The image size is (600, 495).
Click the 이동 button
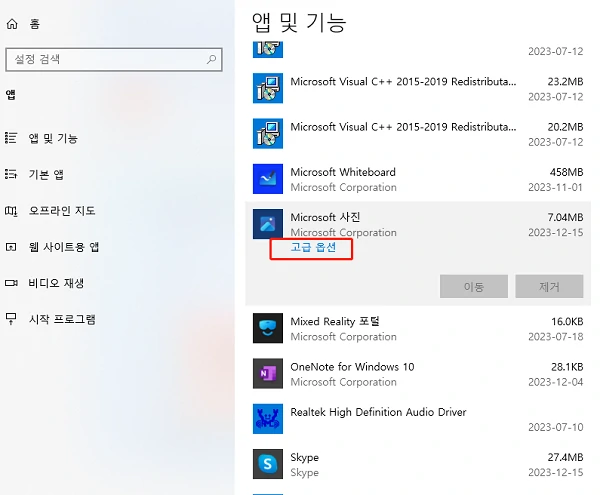click(x=474, y=286)
